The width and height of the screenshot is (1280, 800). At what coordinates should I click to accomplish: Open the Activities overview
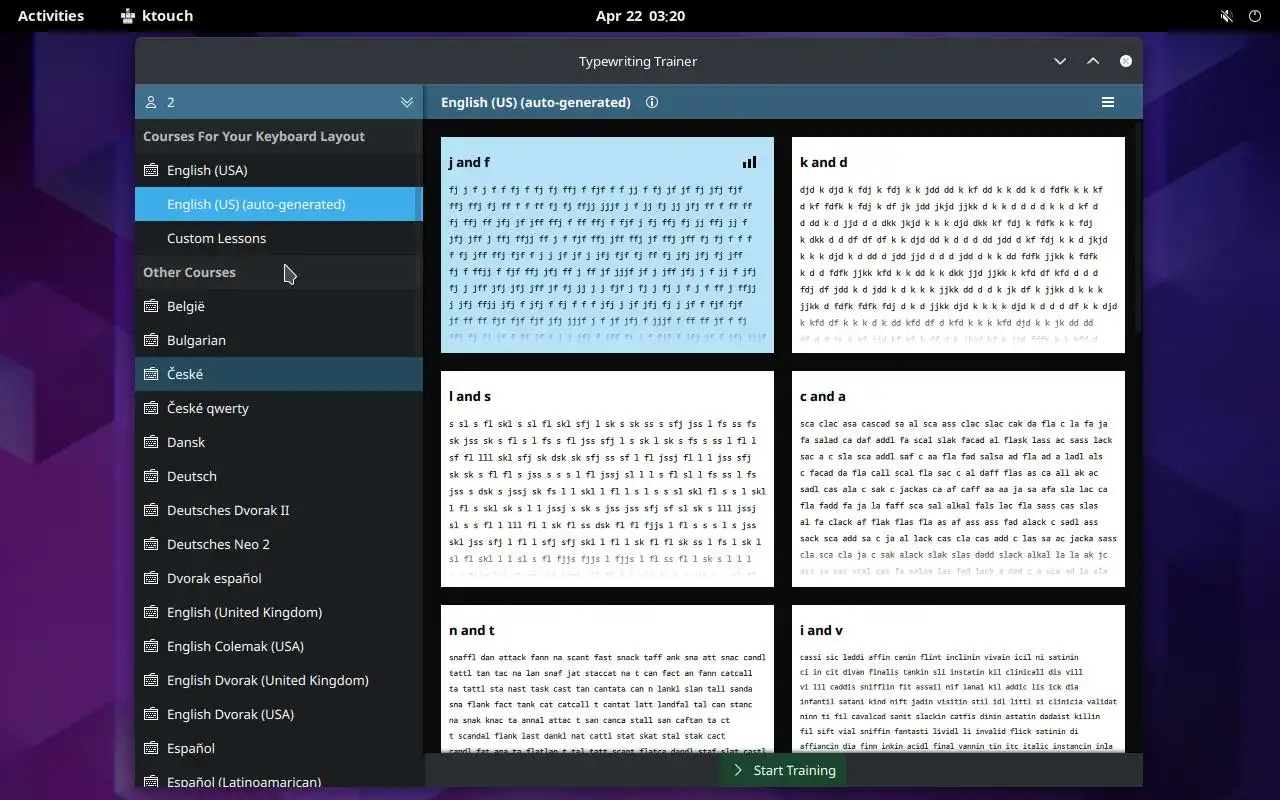pos(51,16)
